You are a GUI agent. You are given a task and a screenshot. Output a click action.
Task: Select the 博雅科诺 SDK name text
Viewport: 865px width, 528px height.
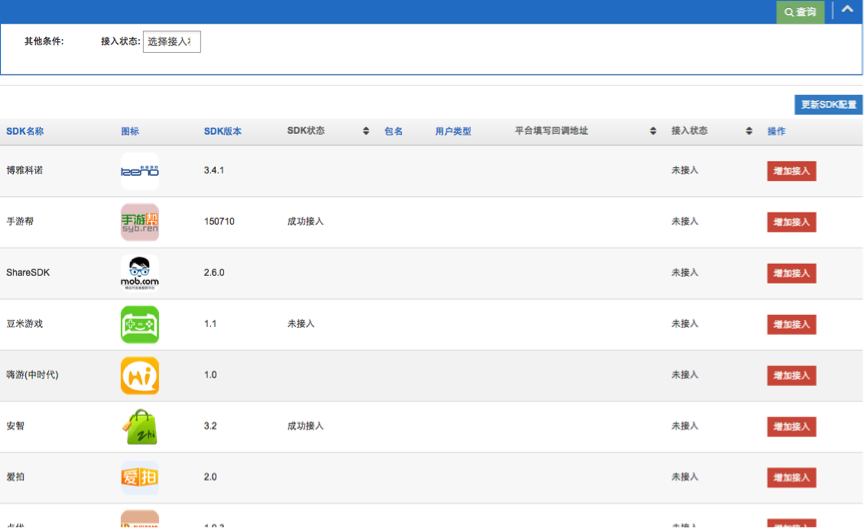pos(24,170)
